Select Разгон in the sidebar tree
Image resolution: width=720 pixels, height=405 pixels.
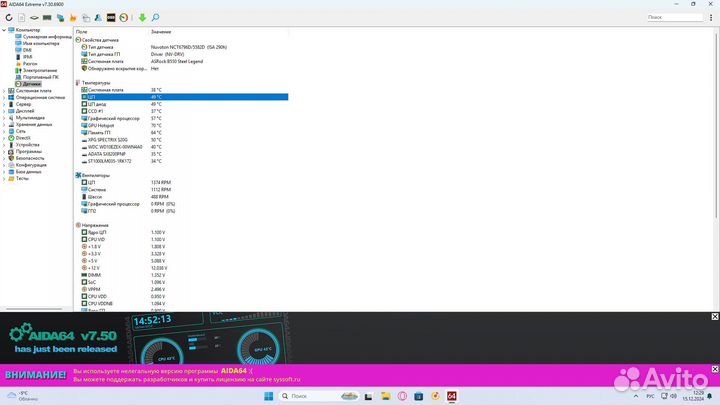pos(28,64)
